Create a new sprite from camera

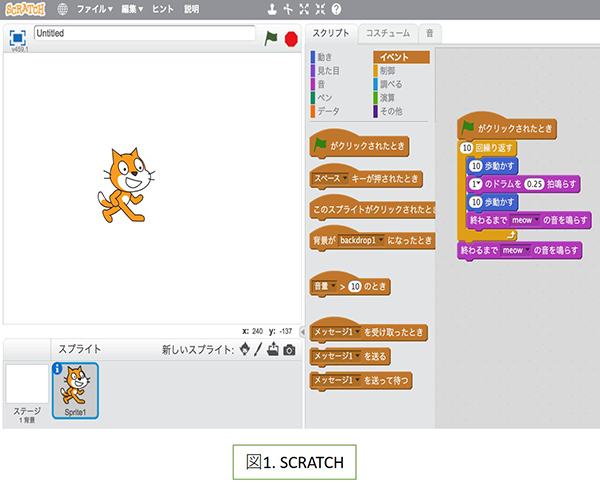pos(289,350)
